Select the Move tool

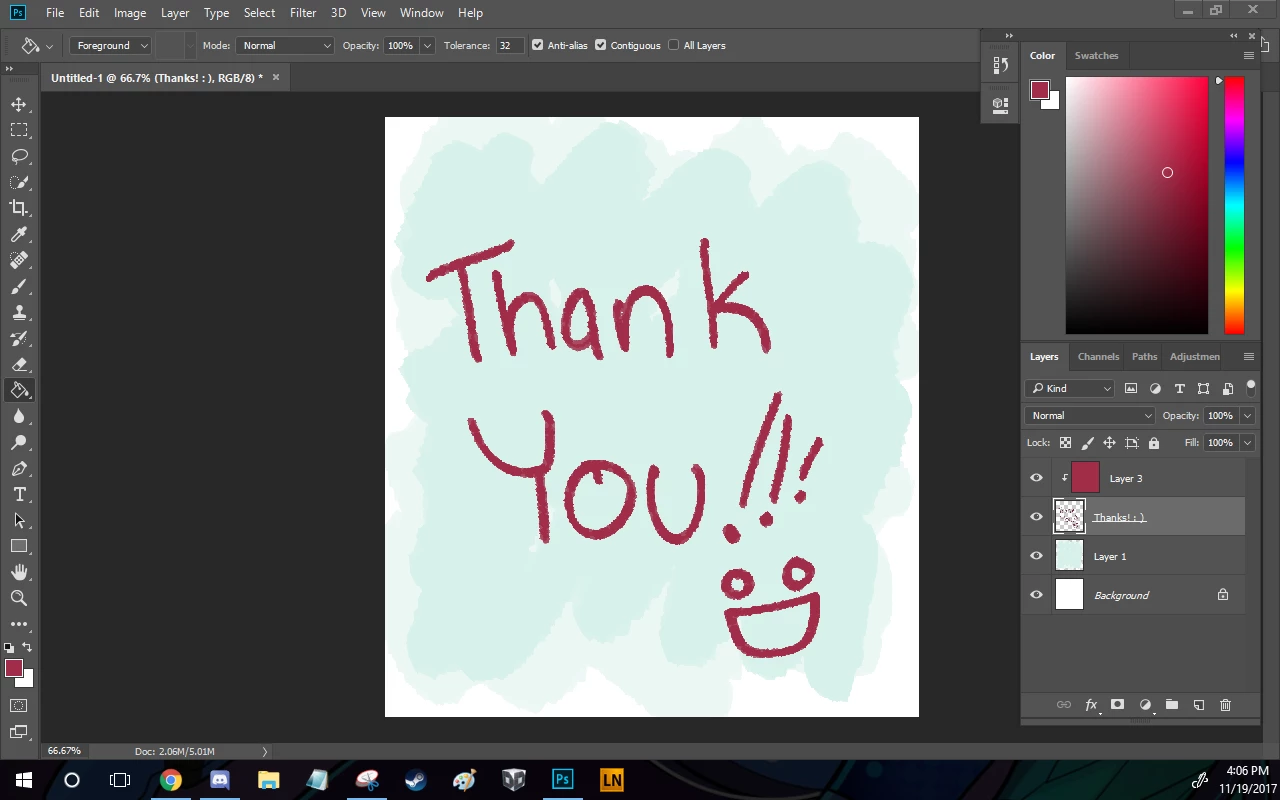click(x=19, y=104)
